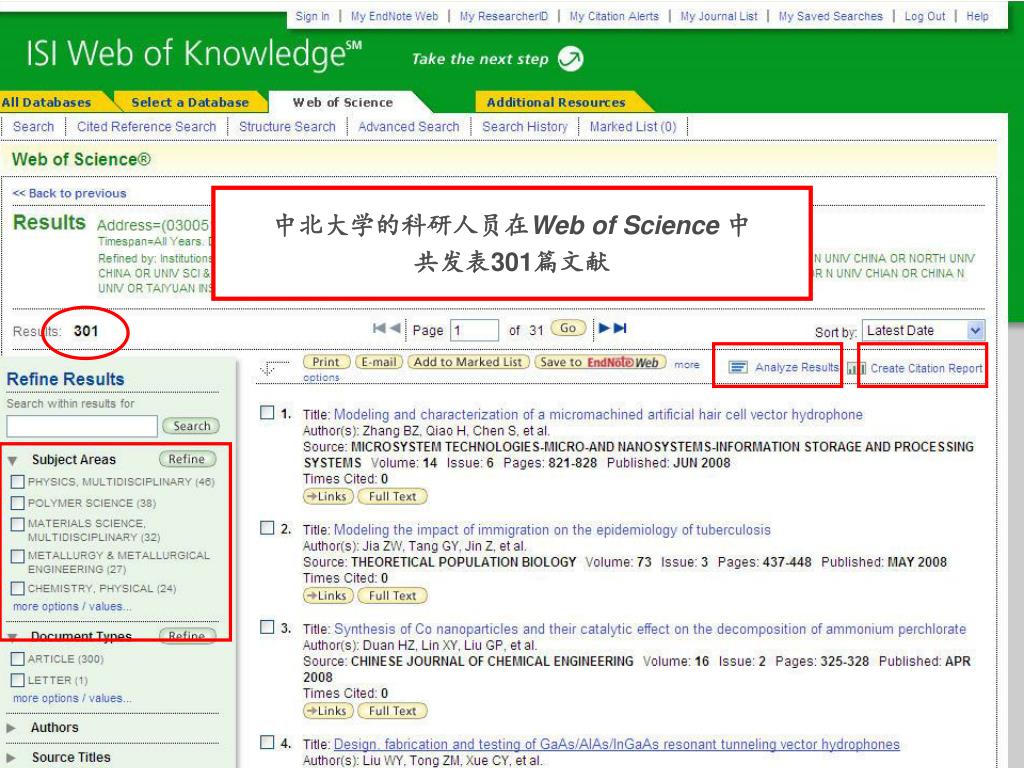Go back via Back to previous link

pyautogui.click(x=69, y=193)
